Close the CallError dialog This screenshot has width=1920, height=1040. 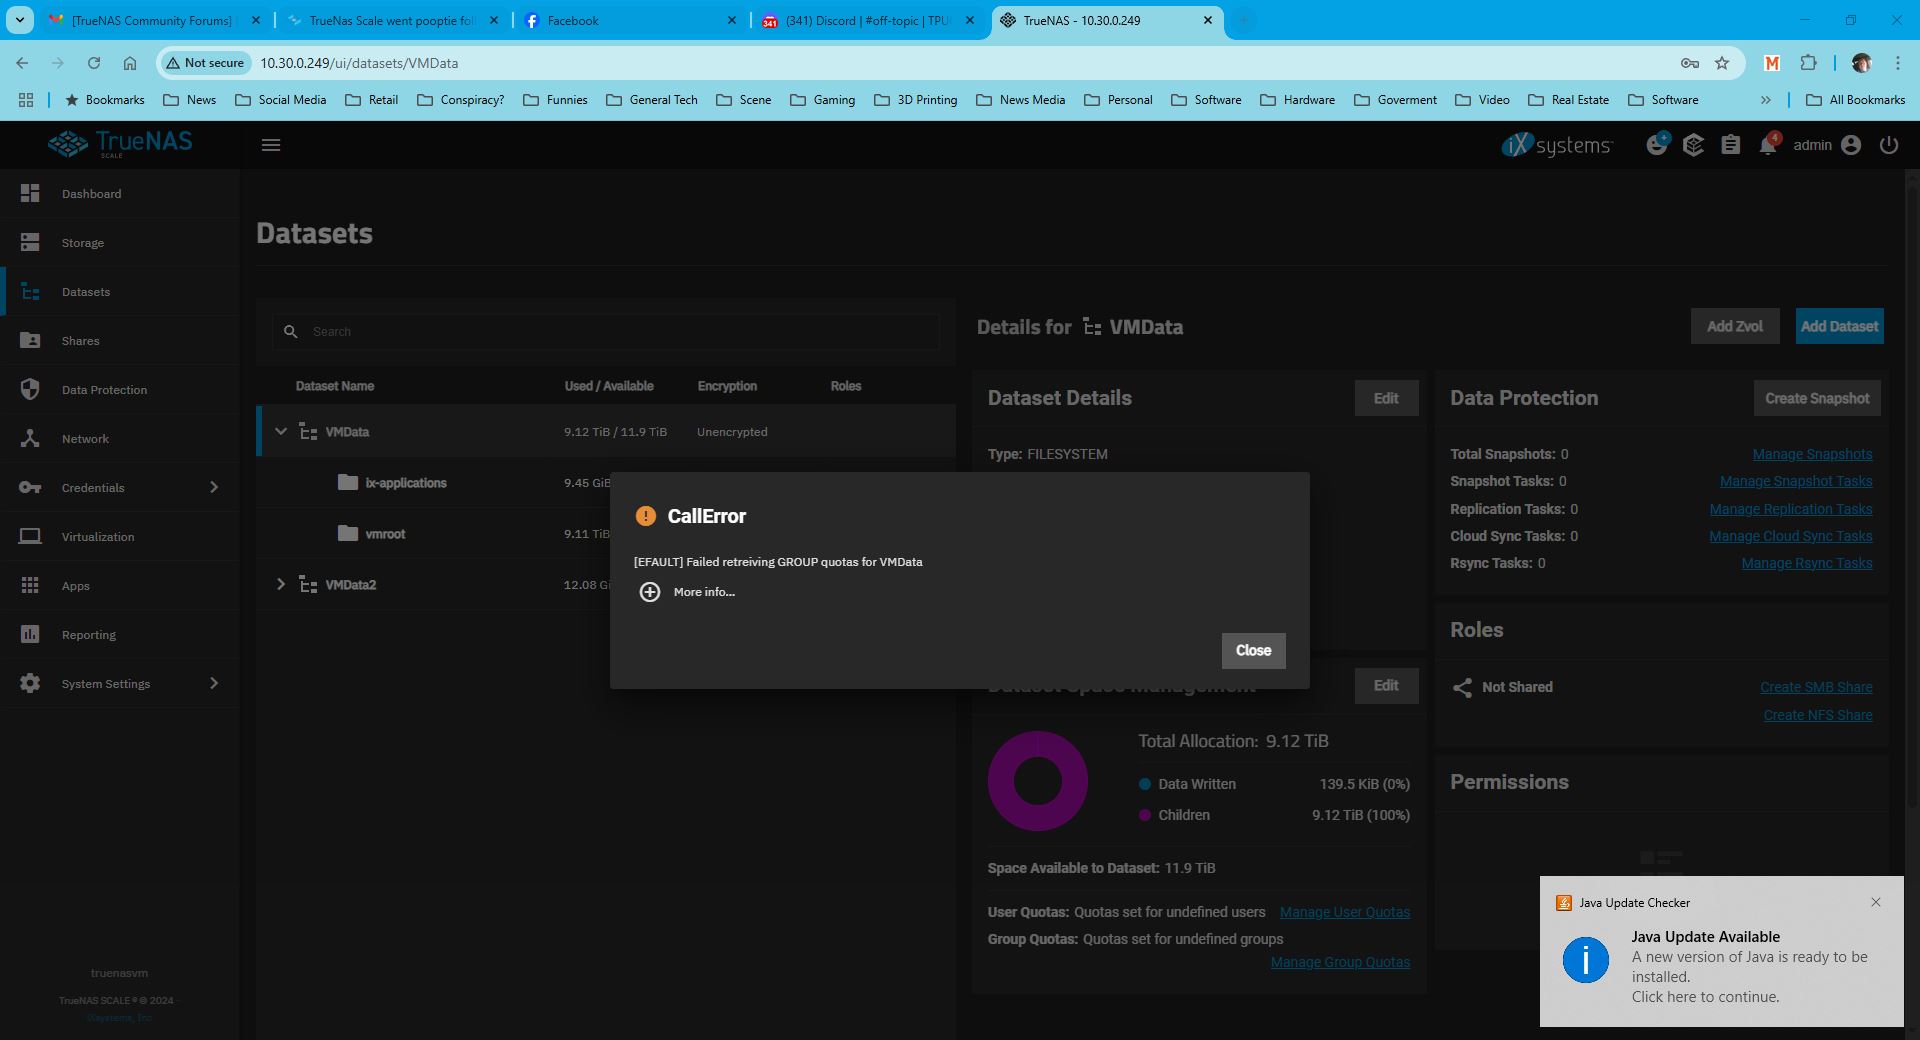1253,650
